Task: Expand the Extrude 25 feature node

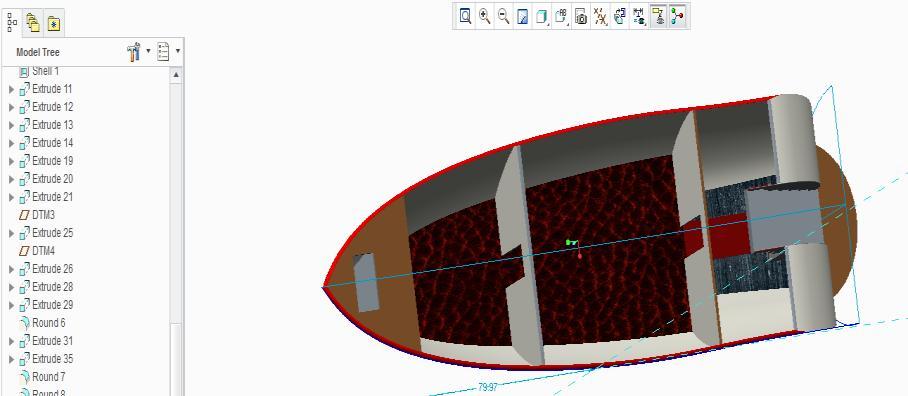Action: [x=11, y=233]
